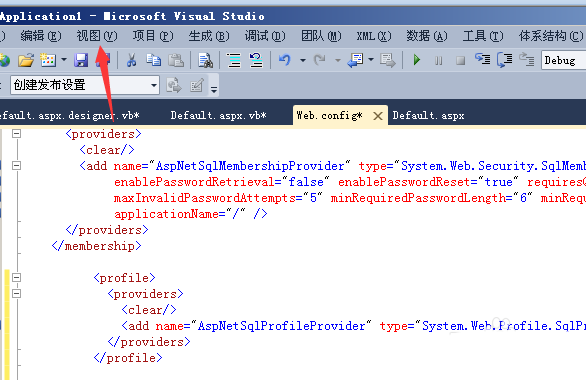Open the 生成(B) menu

(x=209, y=36)
